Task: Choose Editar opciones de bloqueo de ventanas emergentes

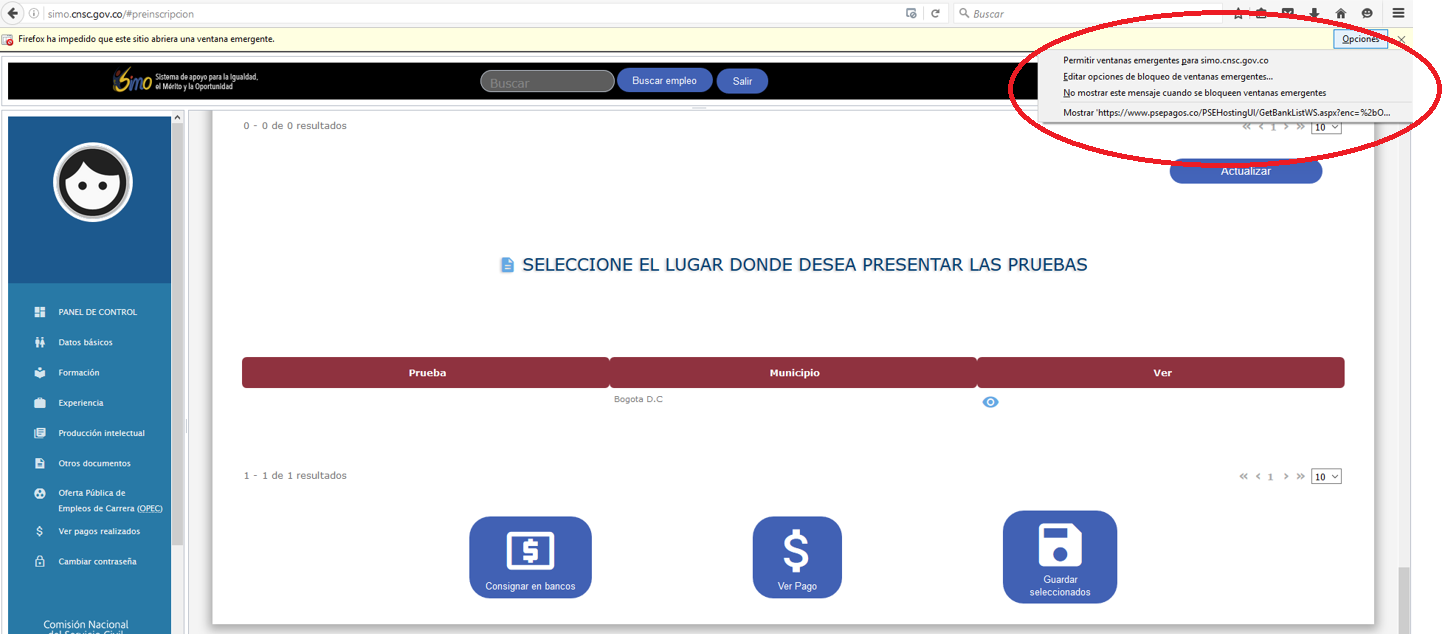Action: (x=1167, y=77)
